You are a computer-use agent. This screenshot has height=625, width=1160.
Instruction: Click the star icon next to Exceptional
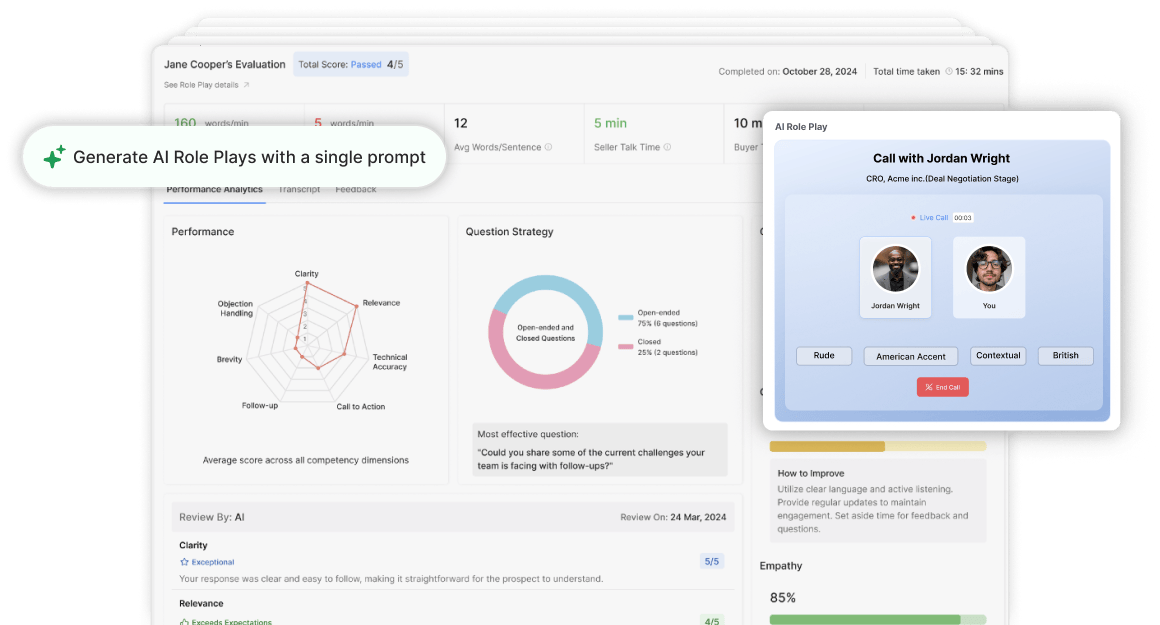(184, 562)
